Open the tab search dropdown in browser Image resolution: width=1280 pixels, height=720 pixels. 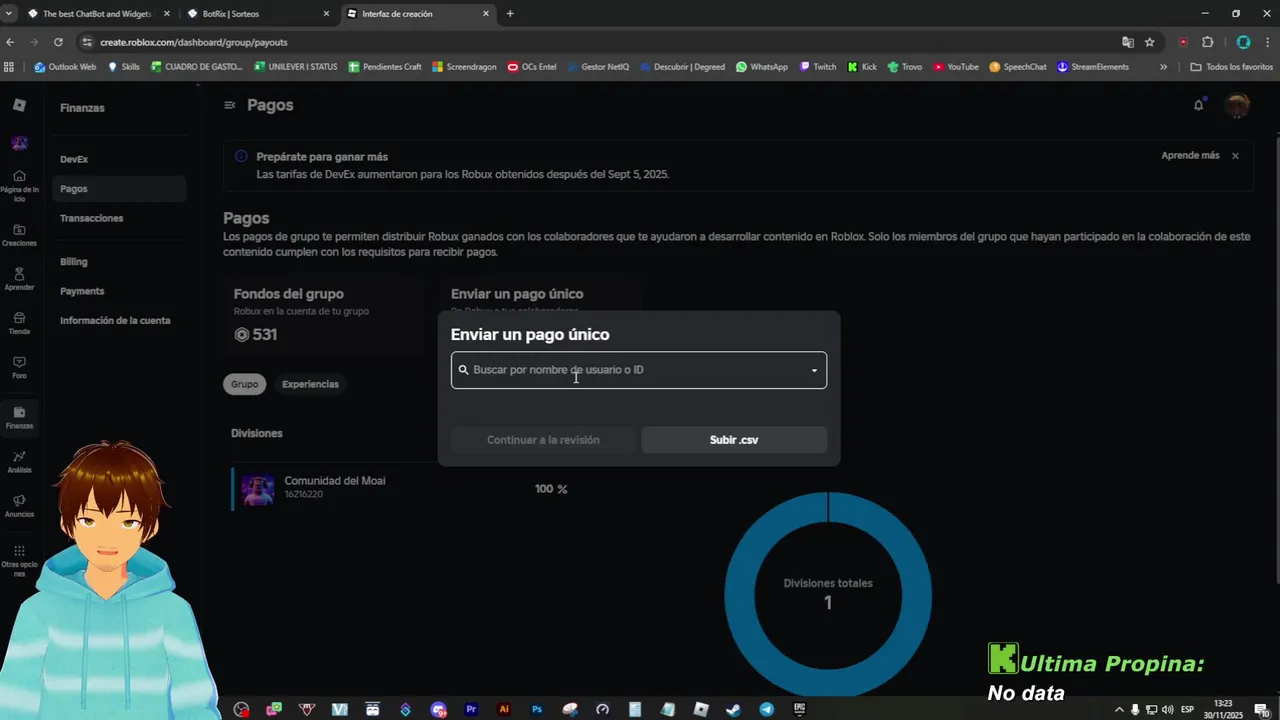tap(9, 14)
